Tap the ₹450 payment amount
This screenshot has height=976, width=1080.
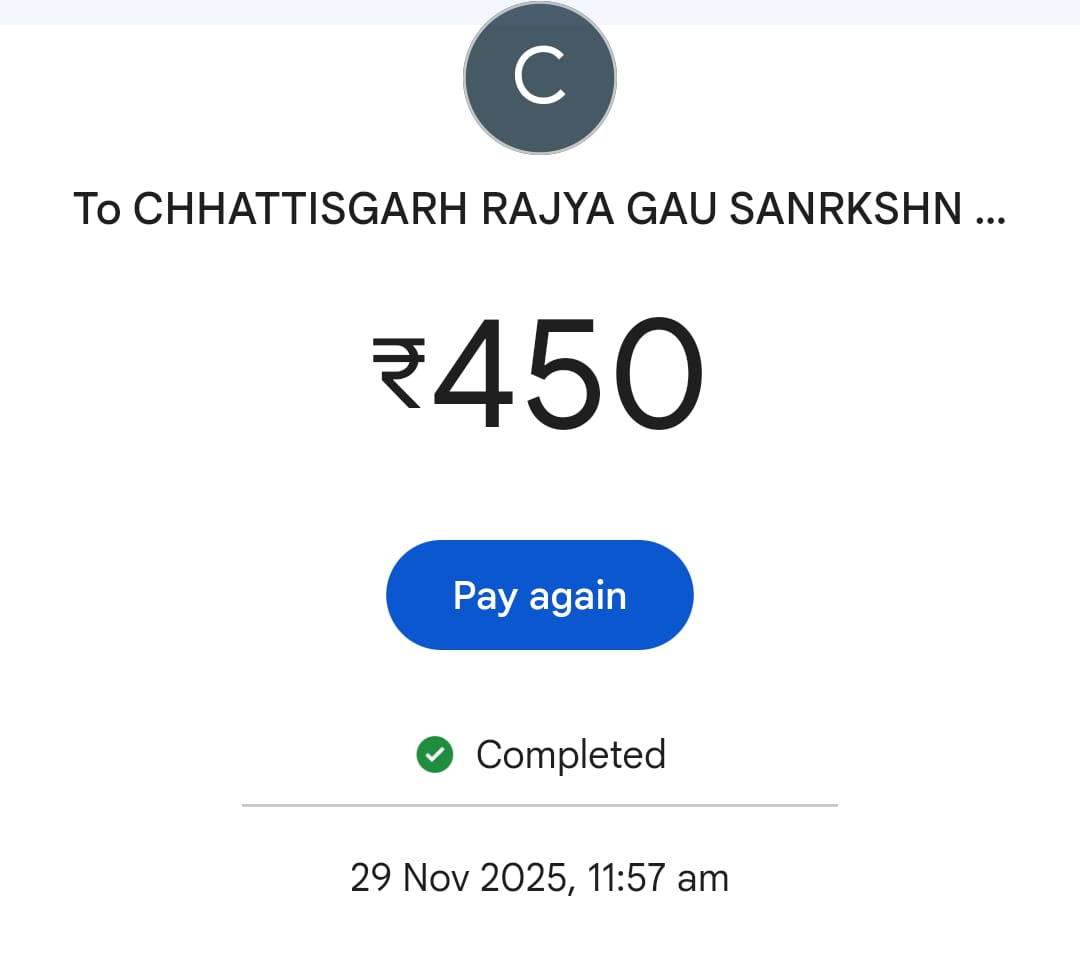[x=540, y=374]
